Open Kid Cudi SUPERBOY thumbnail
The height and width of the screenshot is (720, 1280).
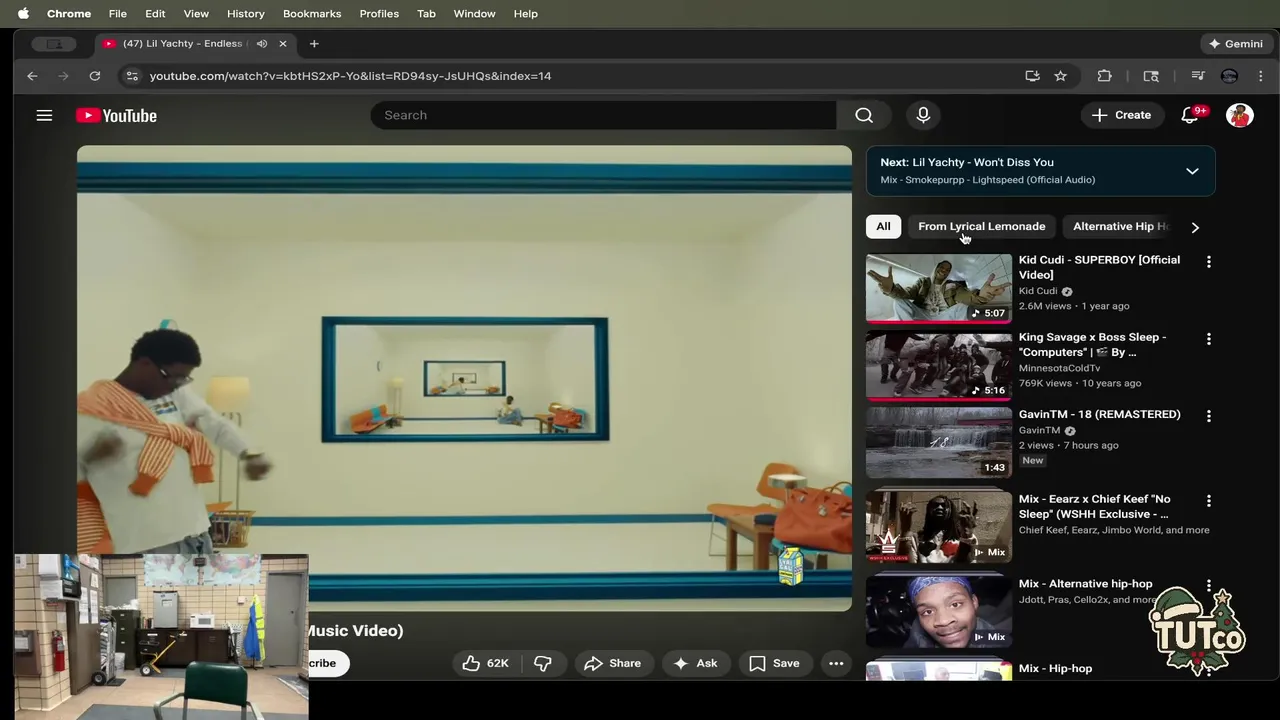point(939,288)
